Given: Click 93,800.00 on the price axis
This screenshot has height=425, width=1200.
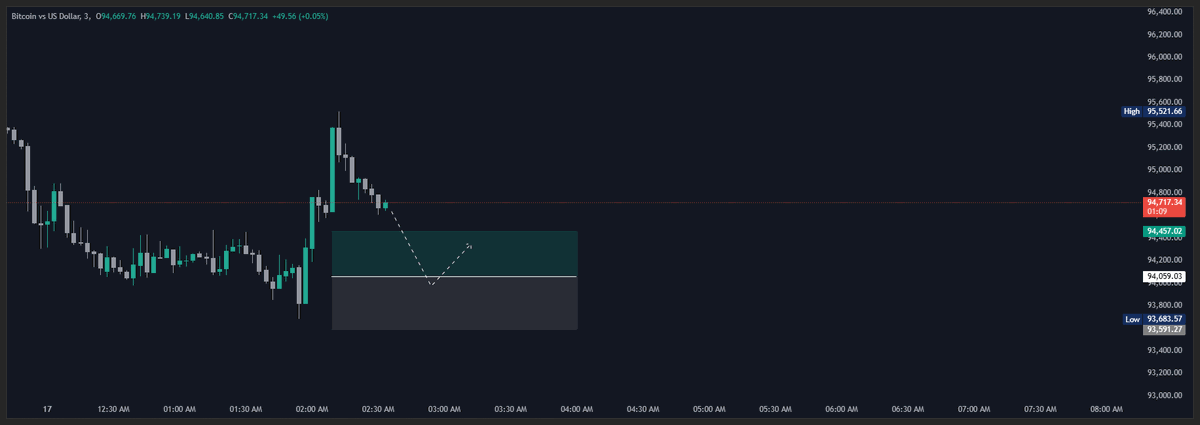Looking at the screenshot, I should [x=1164, y=305].
